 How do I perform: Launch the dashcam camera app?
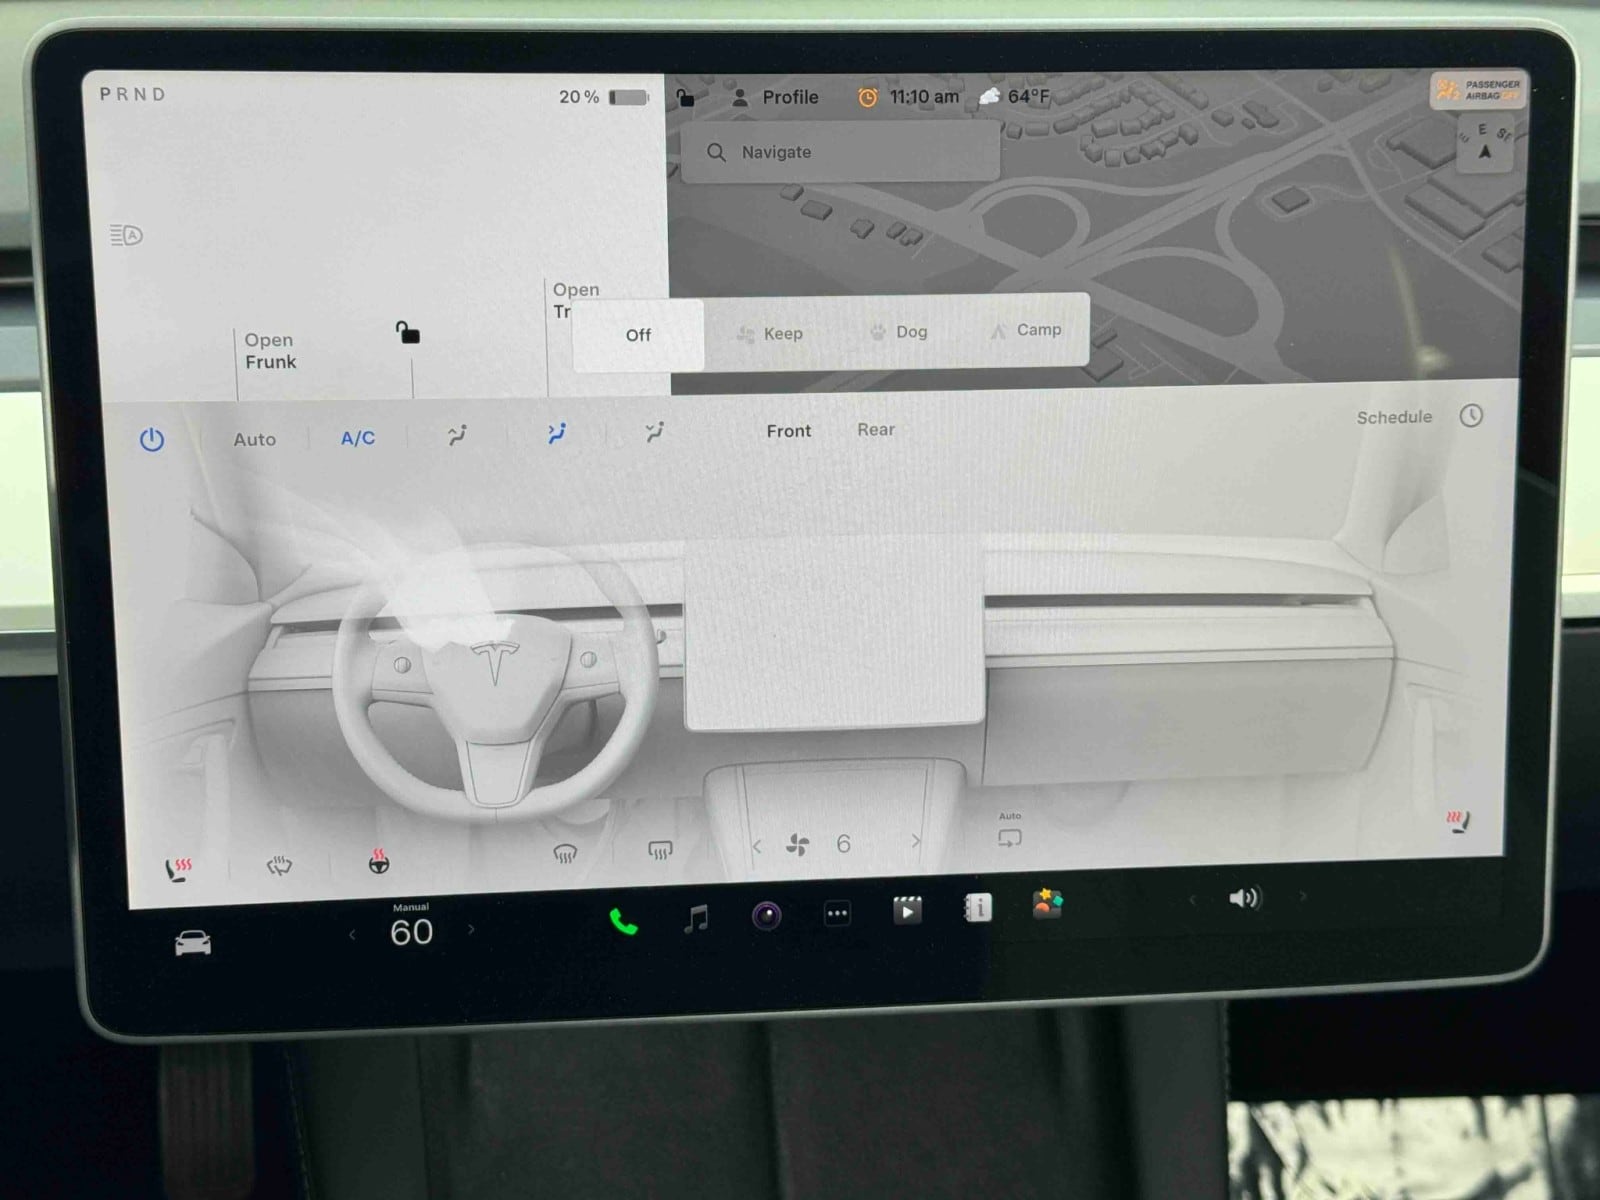pyautogui.click(x=767, y=915)
